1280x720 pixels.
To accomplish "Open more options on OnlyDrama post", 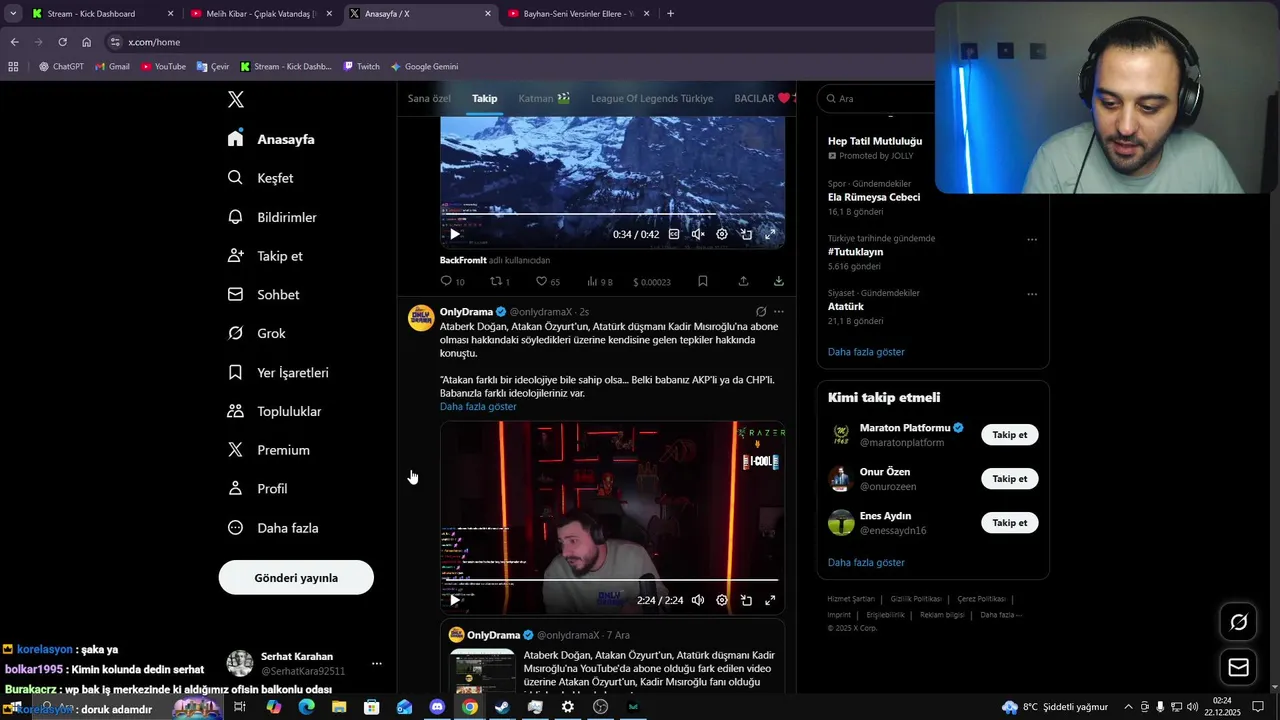I will tap(779, 312).
